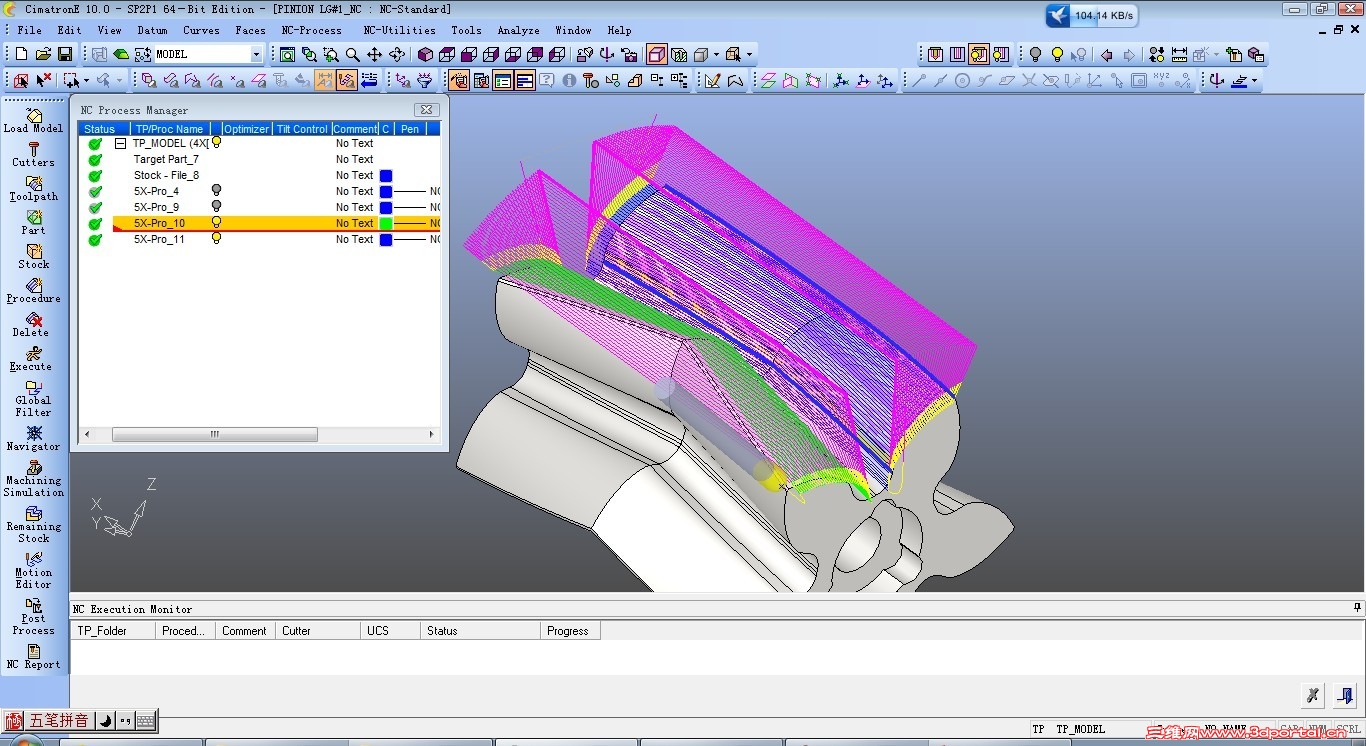Open Remaining Stock tool
The width and height of the screenshot is (1366, 746).
pos(34,525)
